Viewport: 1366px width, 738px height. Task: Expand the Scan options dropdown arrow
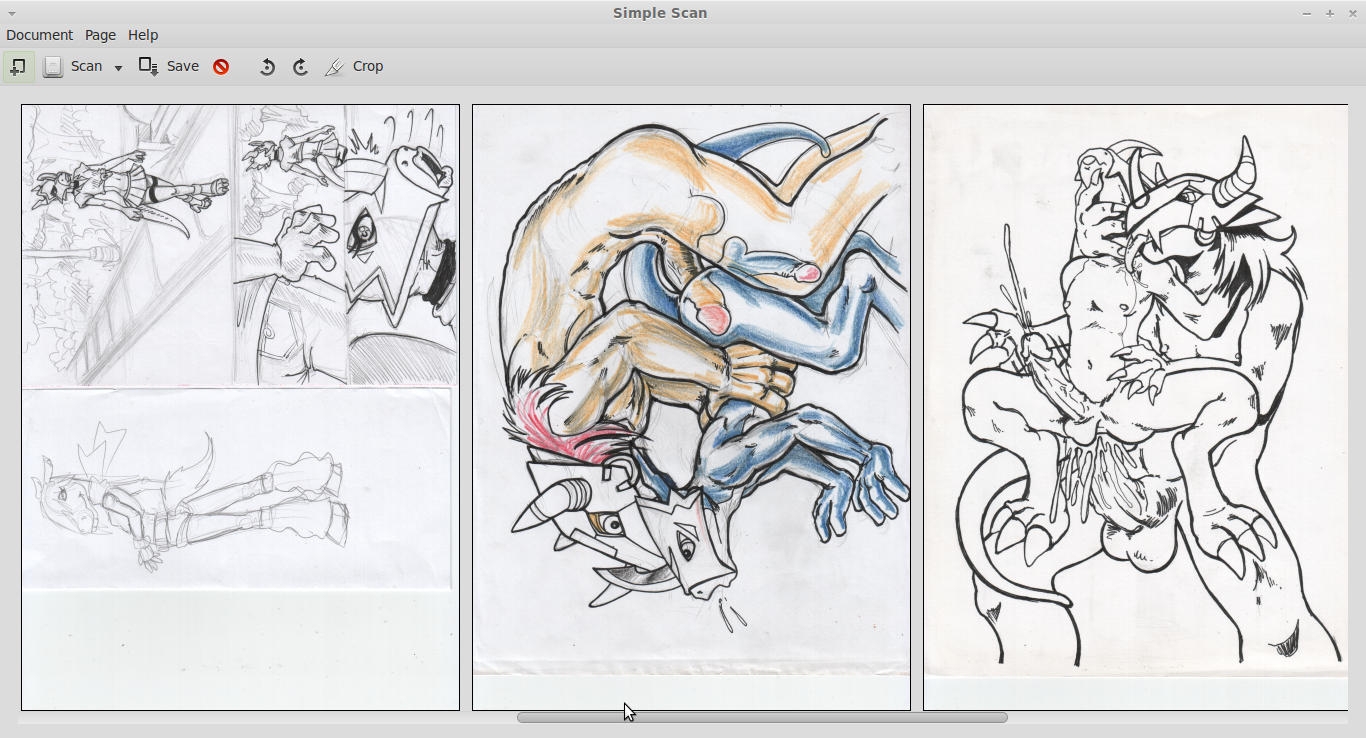click(118, 67)
